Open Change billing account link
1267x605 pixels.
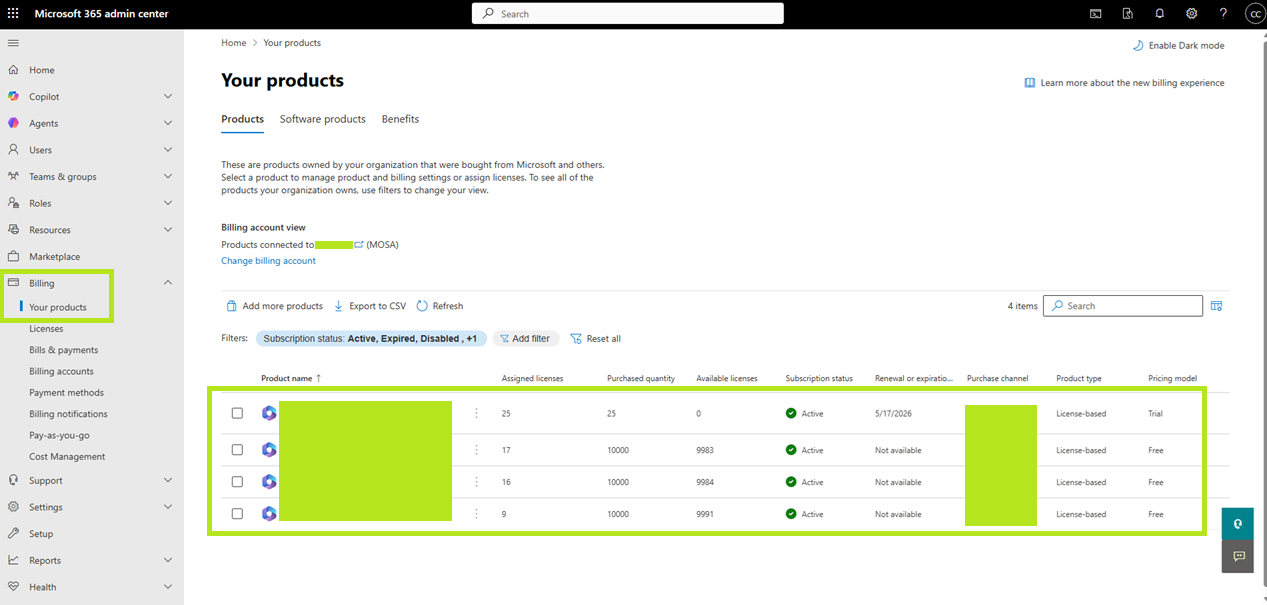click(268, 261)
